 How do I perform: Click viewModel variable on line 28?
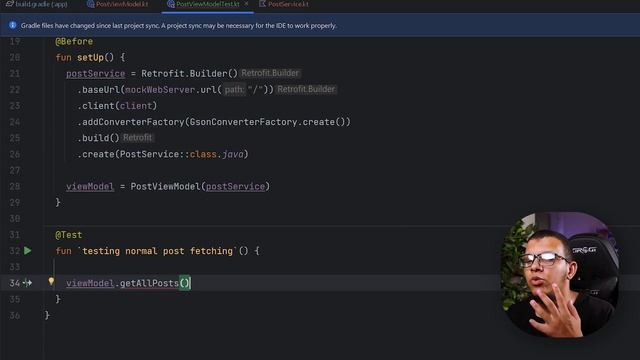tap(90, 187)
